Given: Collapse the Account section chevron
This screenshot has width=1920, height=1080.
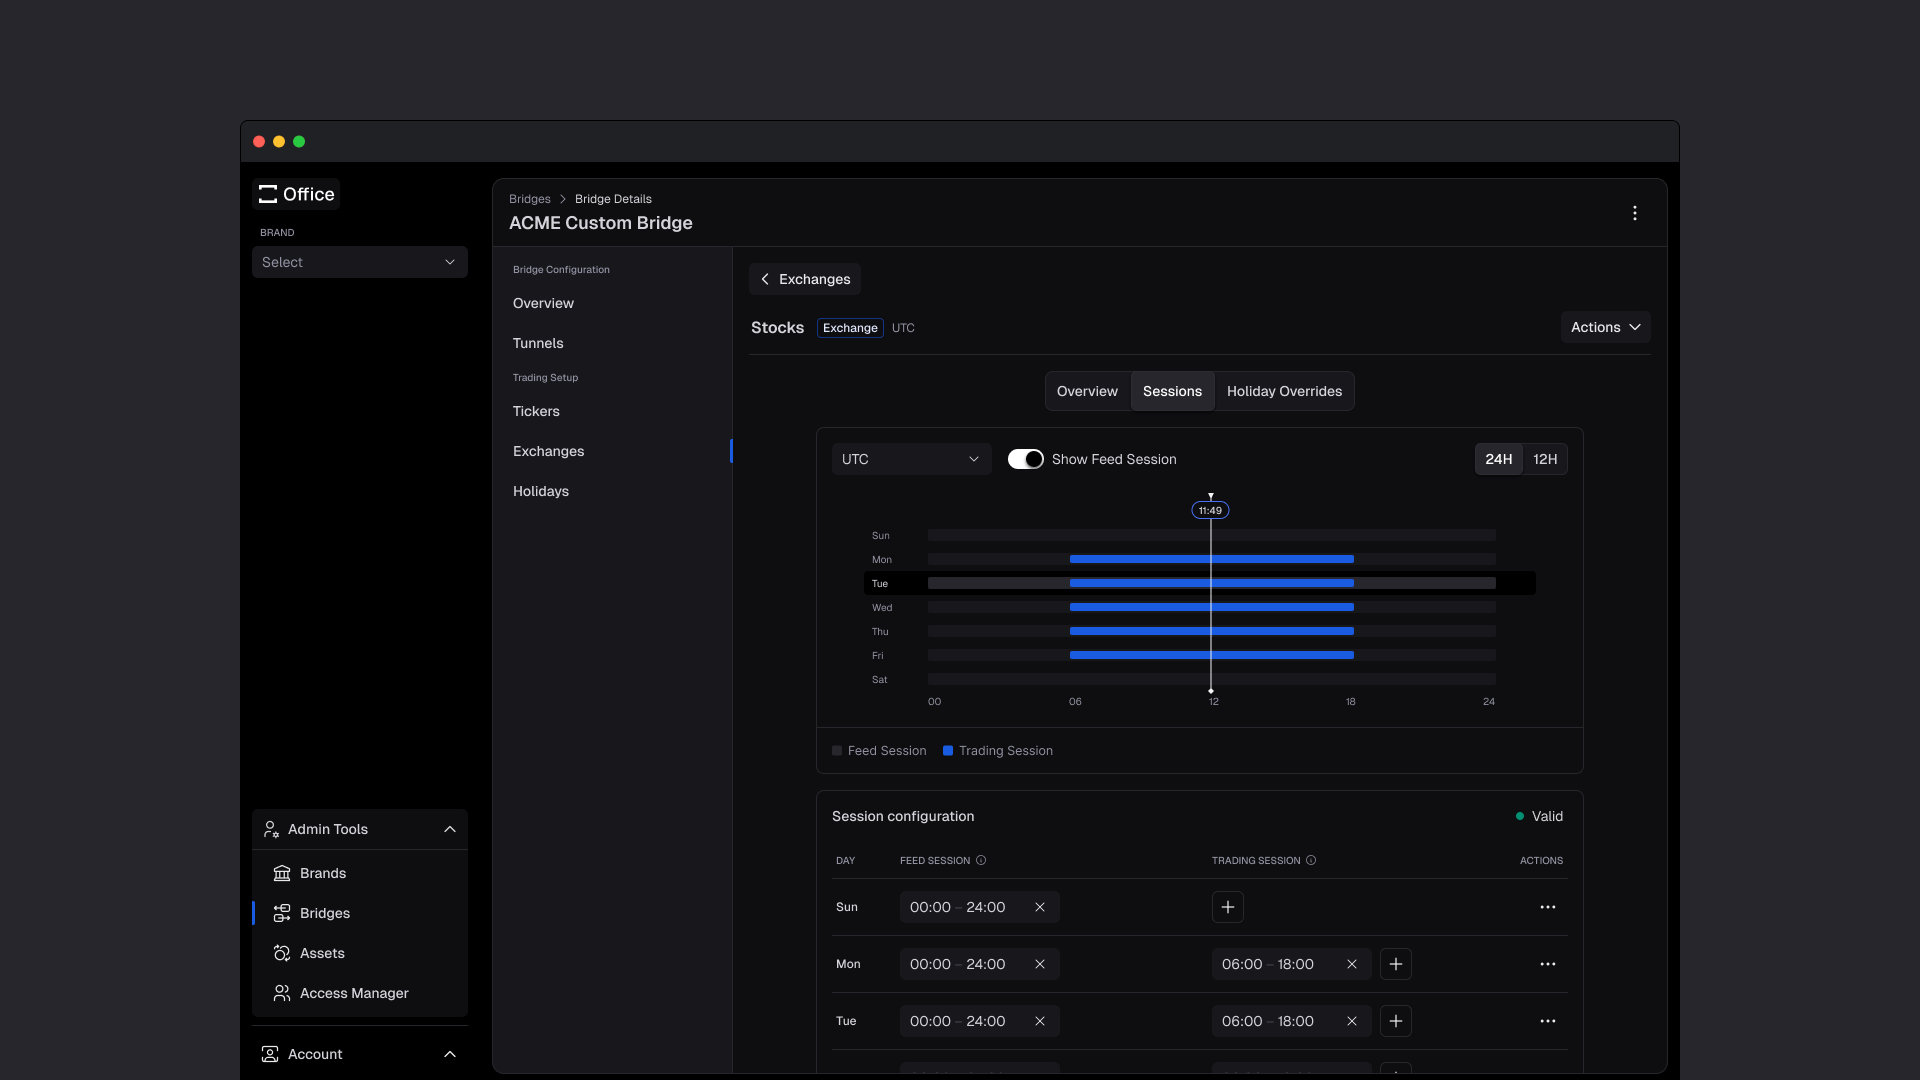Looking at the screenshot, I should tap(450, 1054).
